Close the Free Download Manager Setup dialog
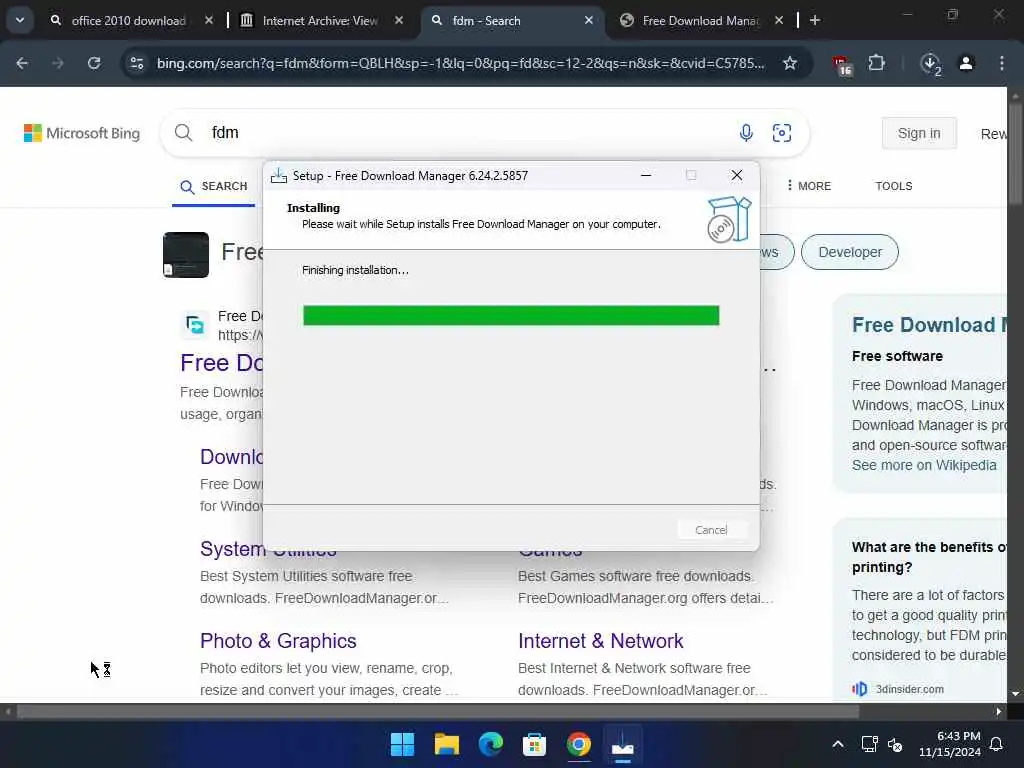1024x768 pixels. (x=737, y=175)
